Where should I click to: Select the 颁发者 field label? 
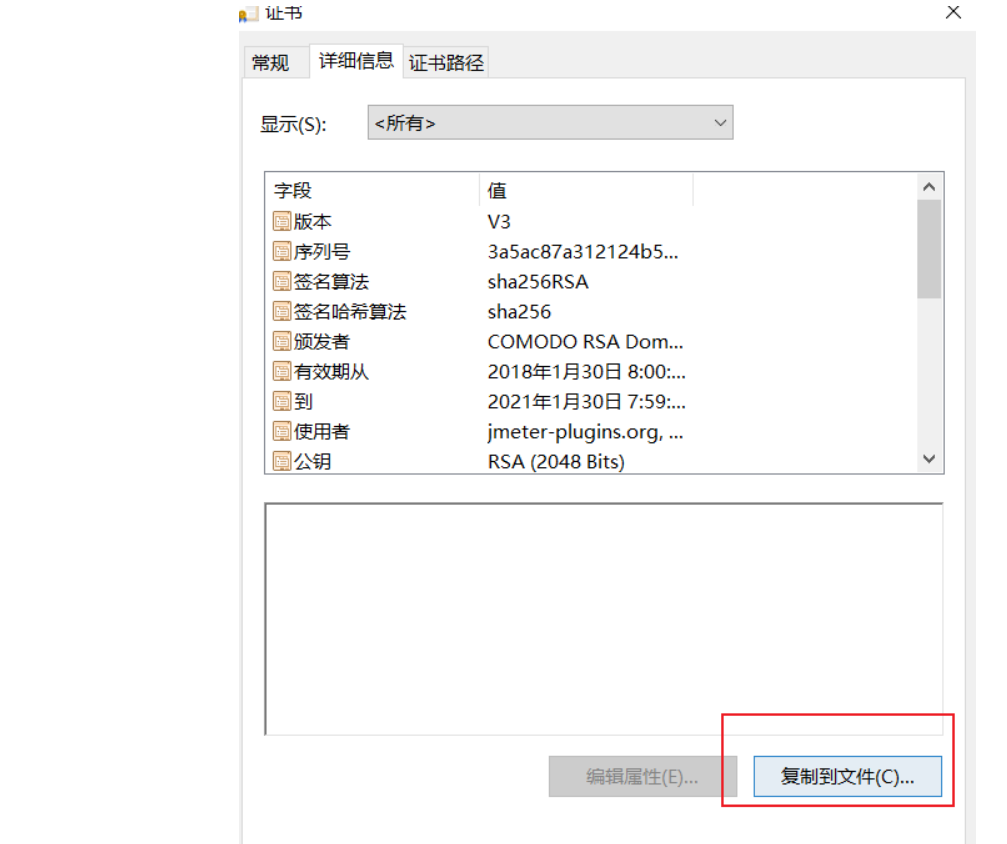point(322,341)
